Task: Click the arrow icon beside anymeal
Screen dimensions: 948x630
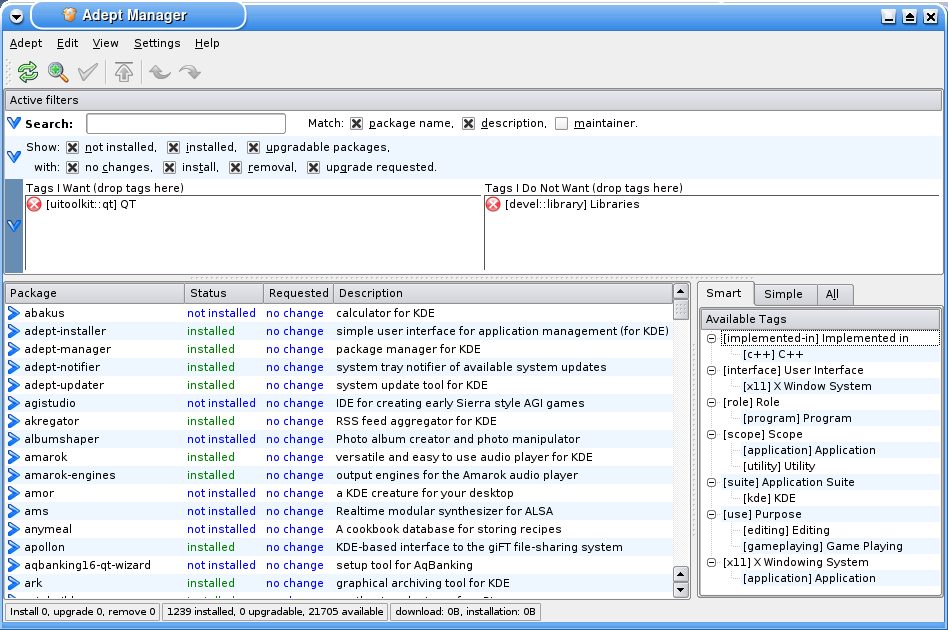Action: click(14, 529)
